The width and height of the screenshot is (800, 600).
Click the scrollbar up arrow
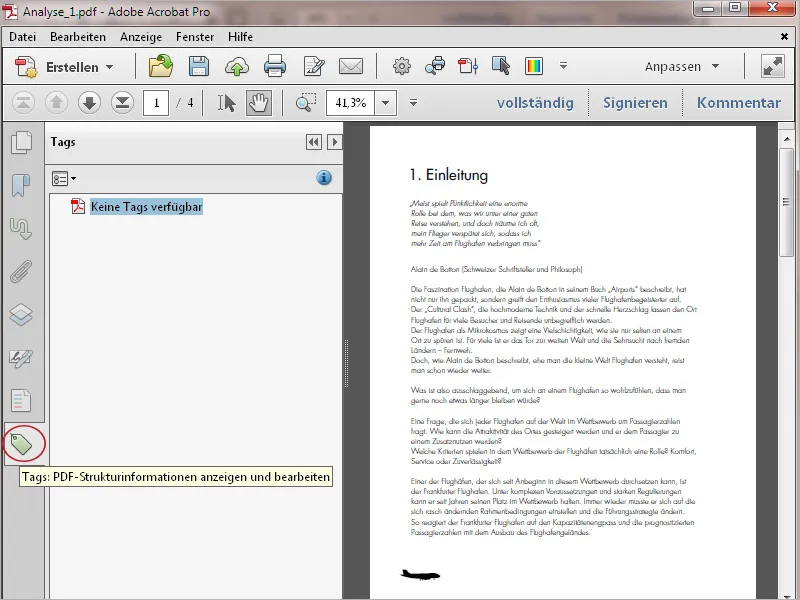point(786,138)
